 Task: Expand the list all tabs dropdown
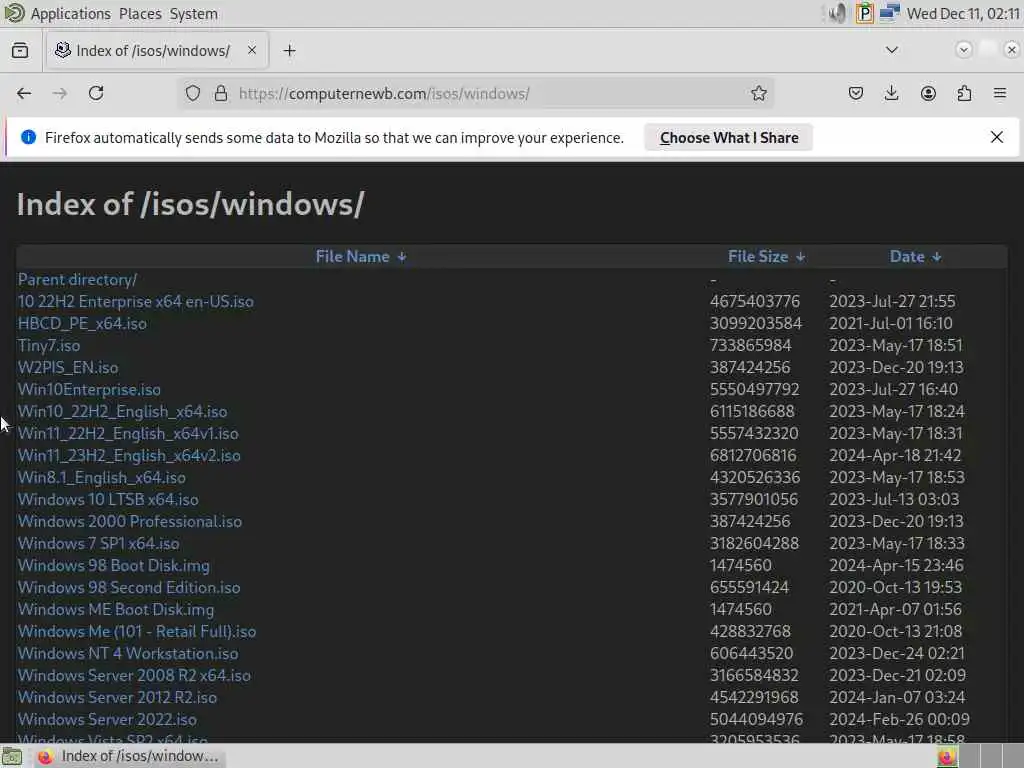click(x=891, y=50)
